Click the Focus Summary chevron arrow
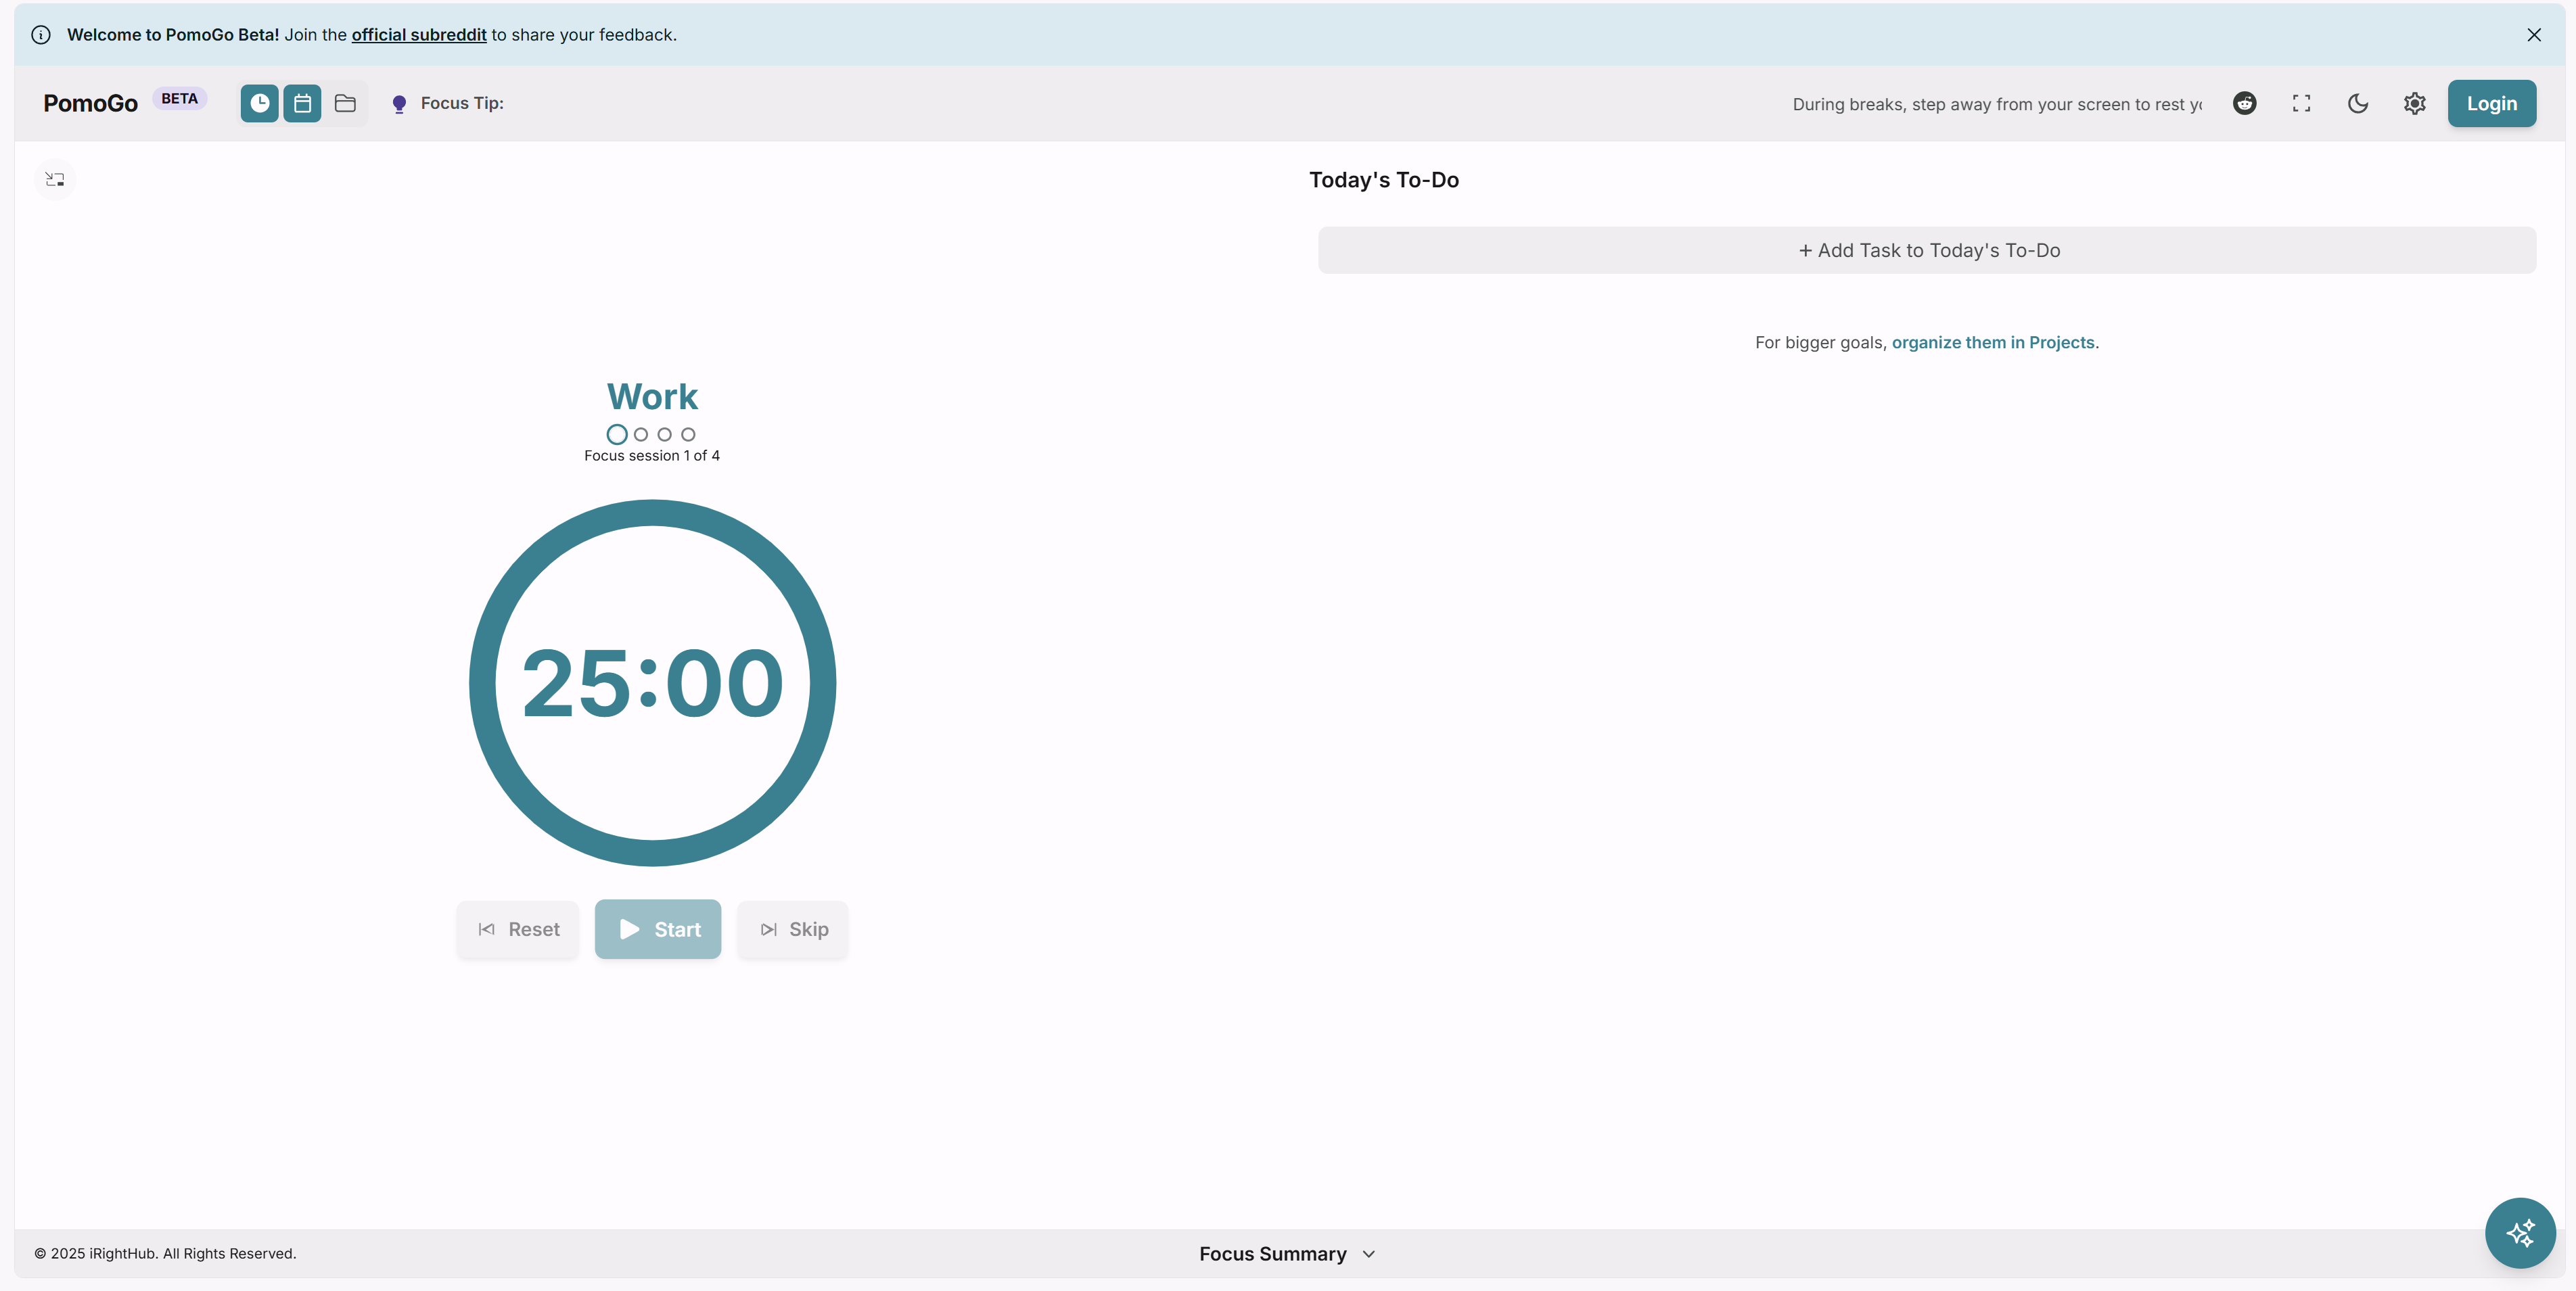This screenshot has height=1291, width=2576. (1369, 1254)
